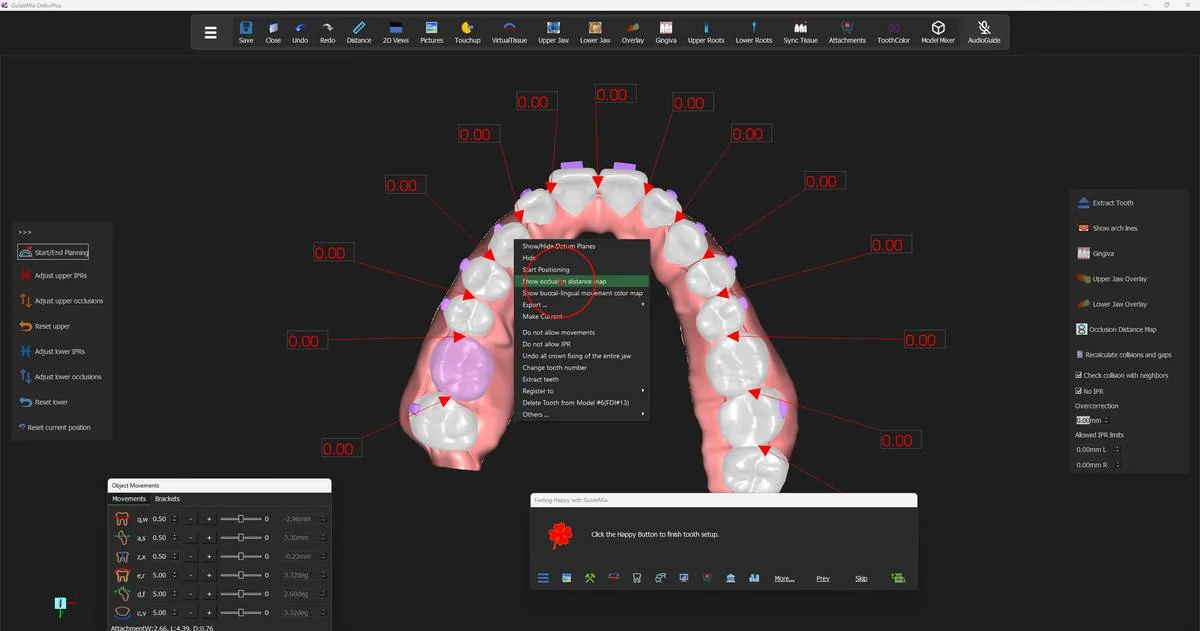1200x631 pixels.
Task: Toggle Upper Jaw visibility in toolbar
Action: point(553,32)
